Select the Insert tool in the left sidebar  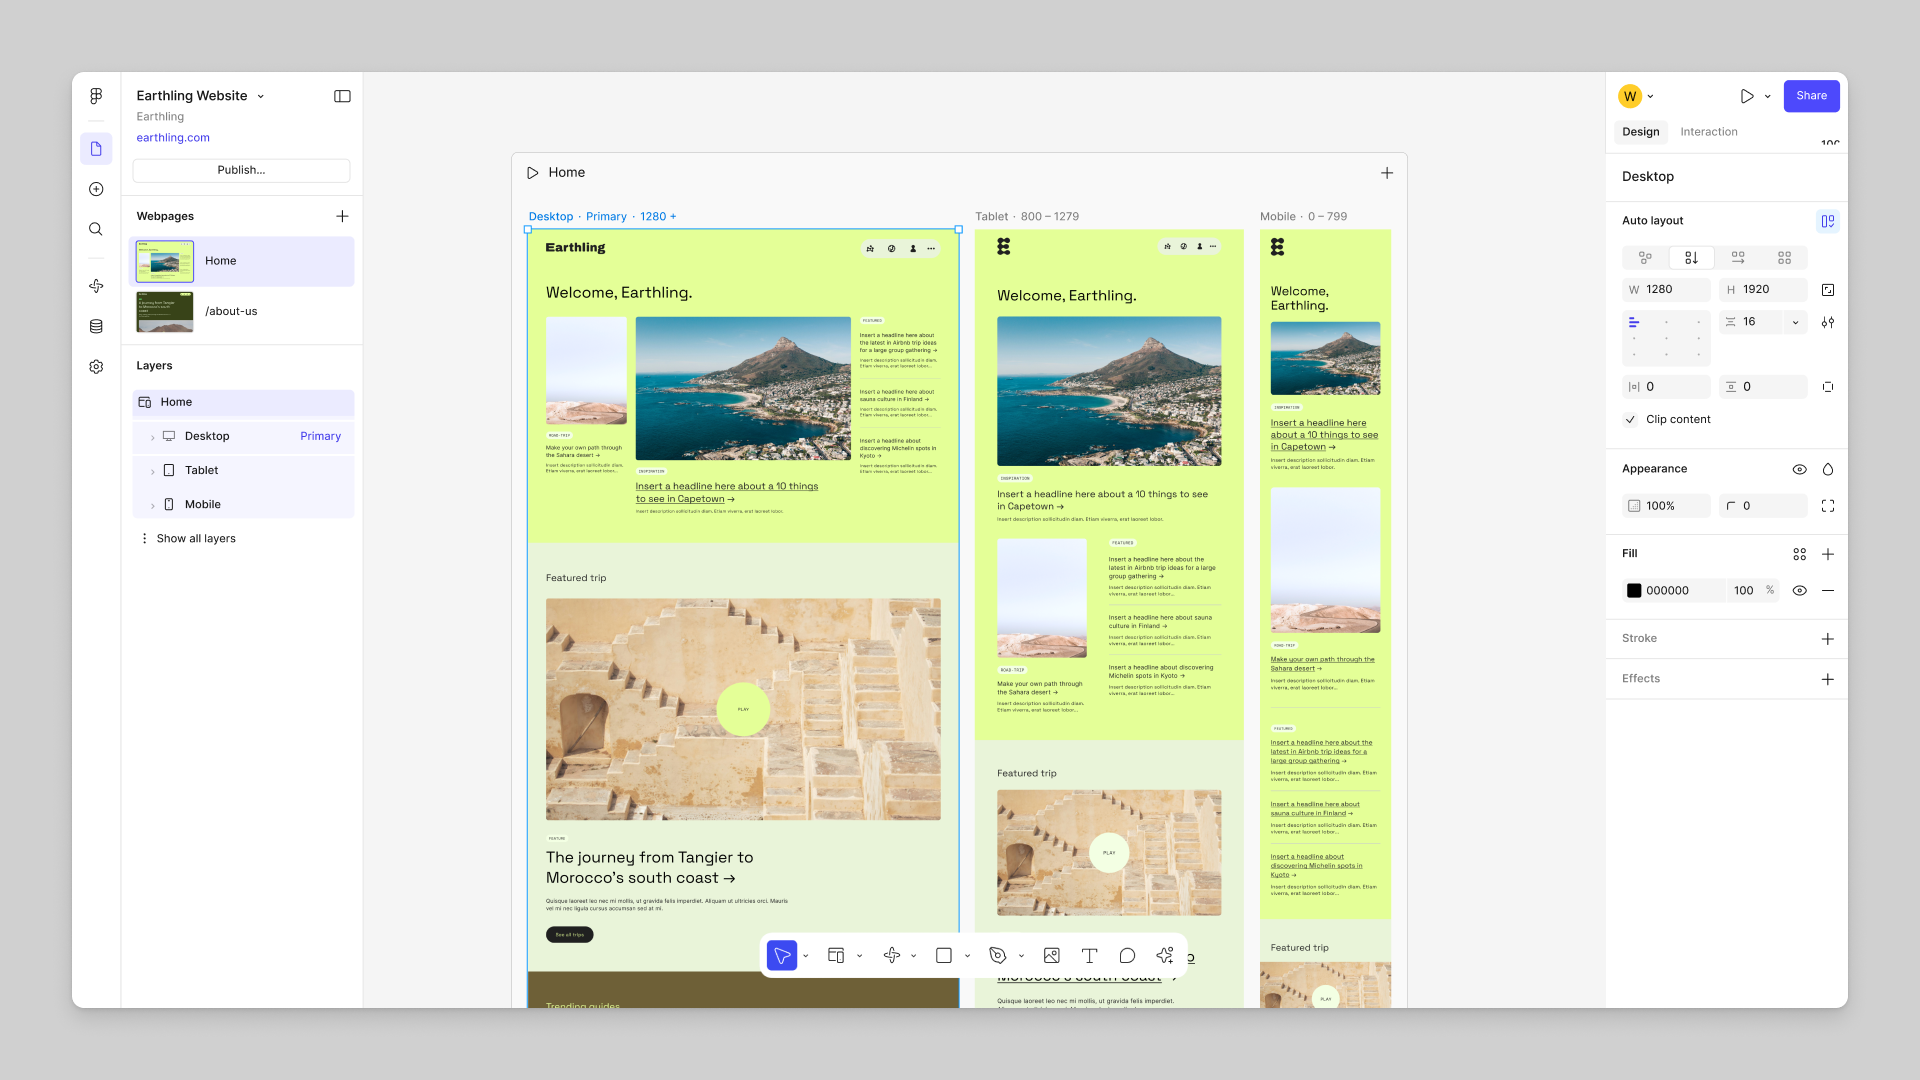tap(96, 188)
